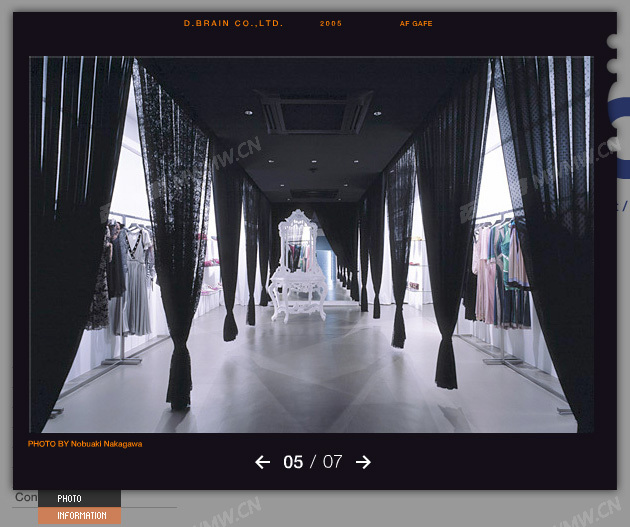The image size is (630, 527).
Task: Open the INFORMATION tab
Action: (x=80, y=515)
